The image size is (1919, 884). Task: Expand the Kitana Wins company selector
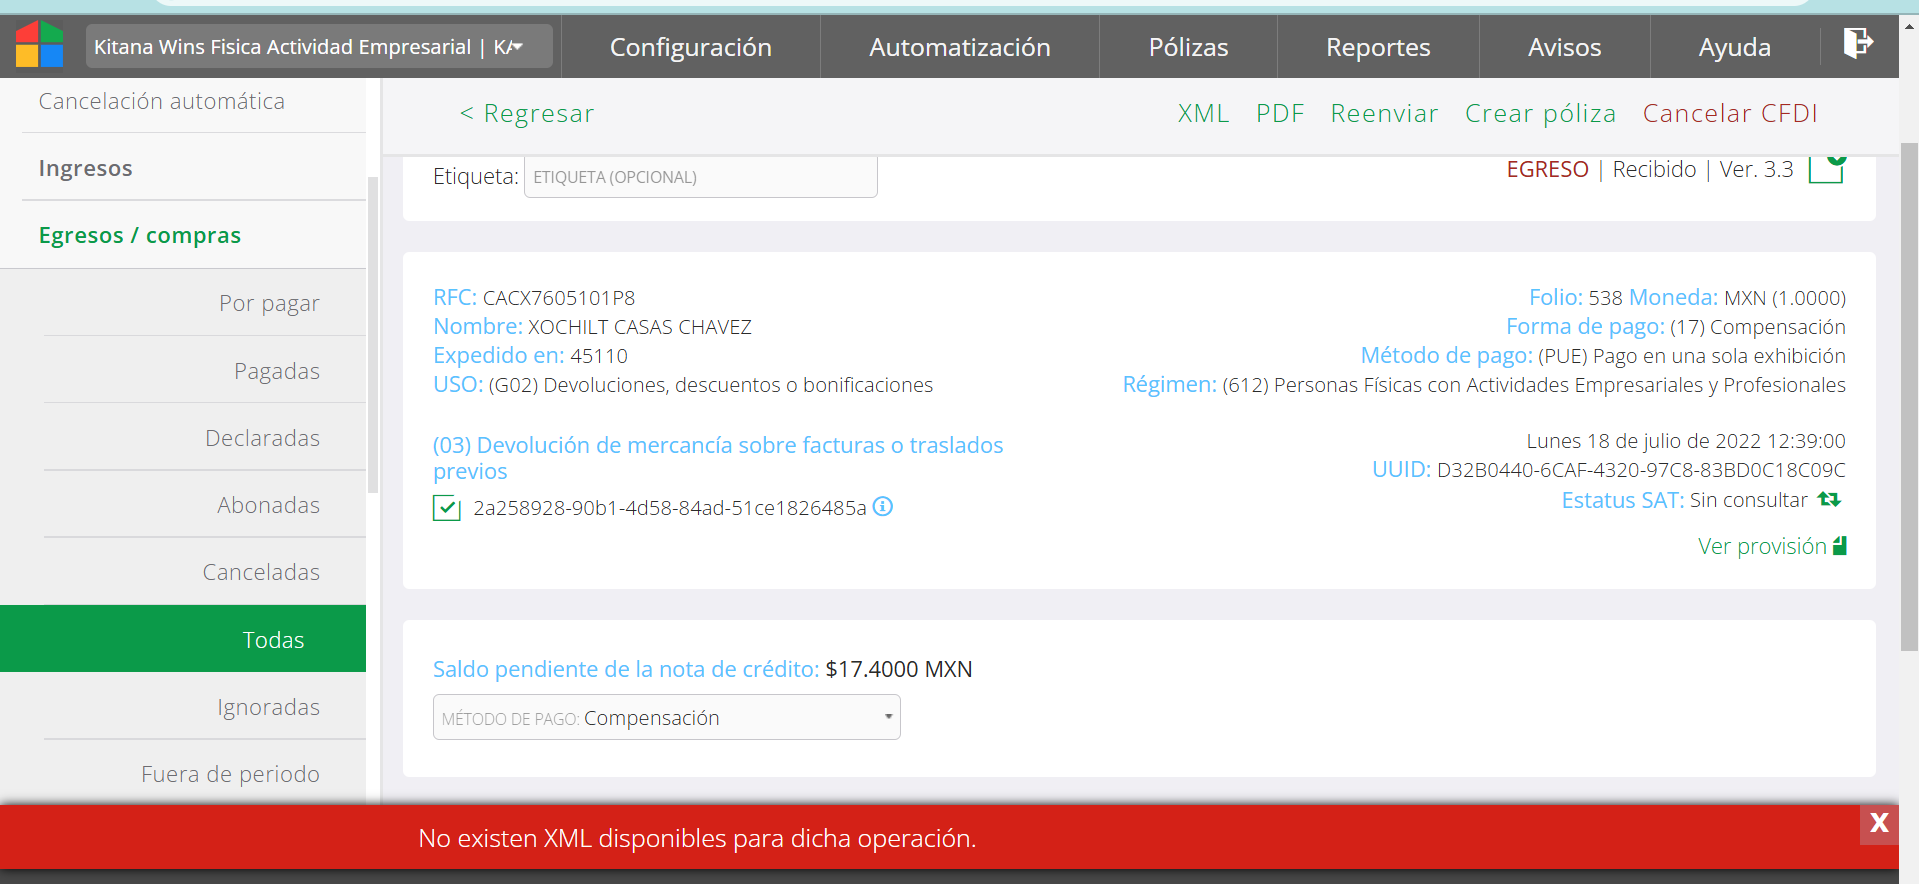tap(319, 47)
